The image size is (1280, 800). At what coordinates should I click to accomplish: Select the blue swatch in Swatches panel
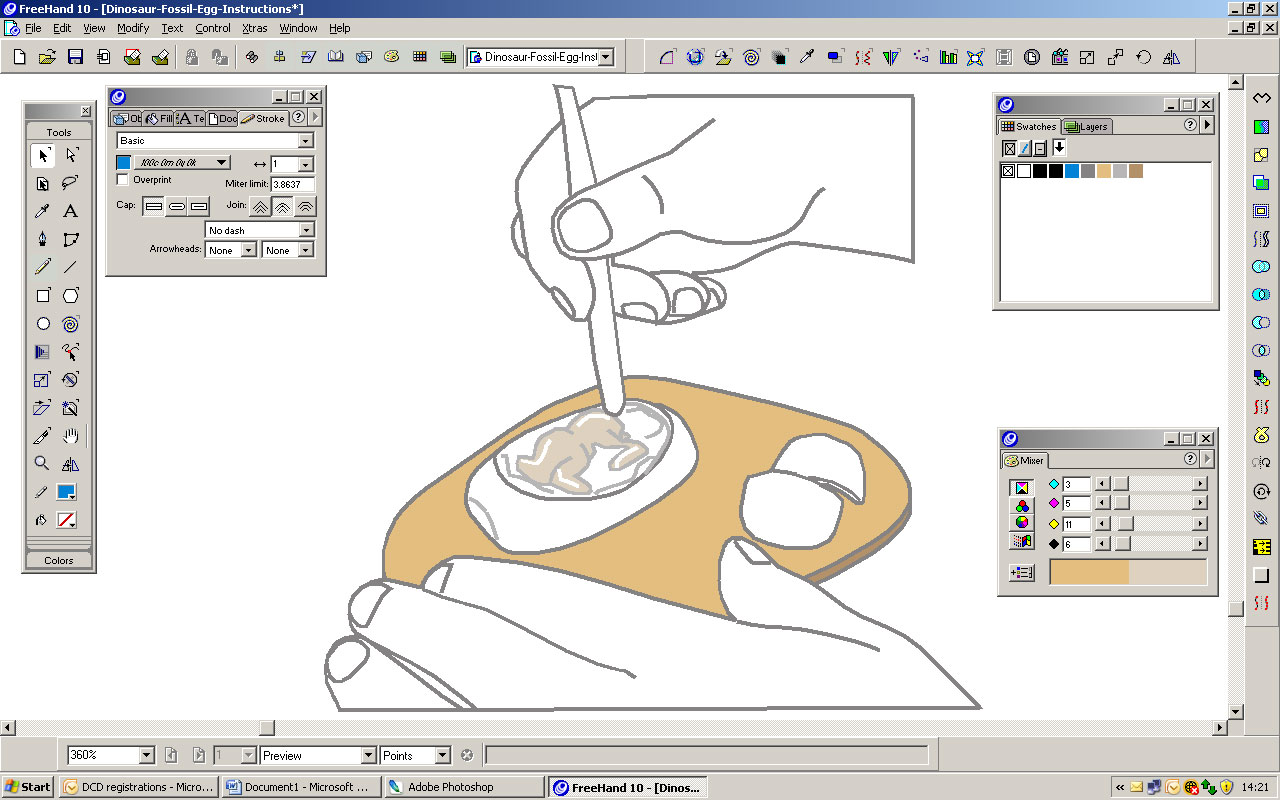point(1072,171)
